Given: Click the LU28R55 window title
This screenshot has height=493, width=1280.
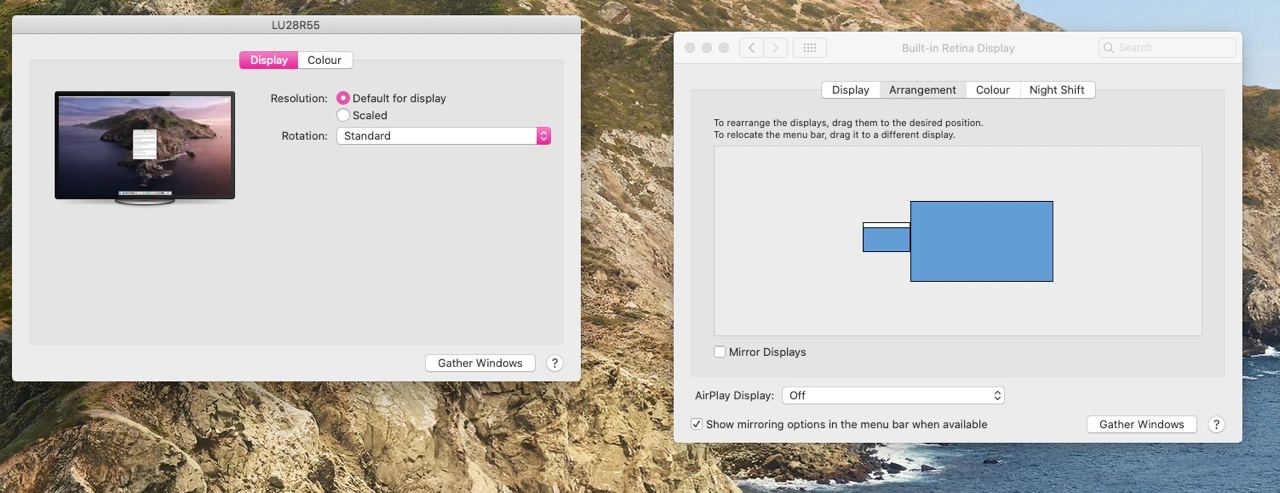Looking at the screenshot, I should [x=296, y=25].
